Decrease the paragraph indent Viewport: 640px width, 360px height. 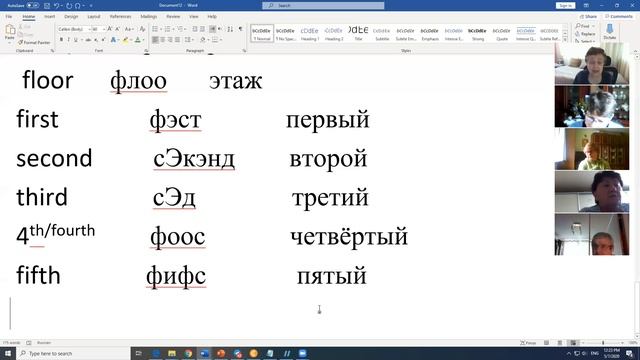[x=195, y=29]
